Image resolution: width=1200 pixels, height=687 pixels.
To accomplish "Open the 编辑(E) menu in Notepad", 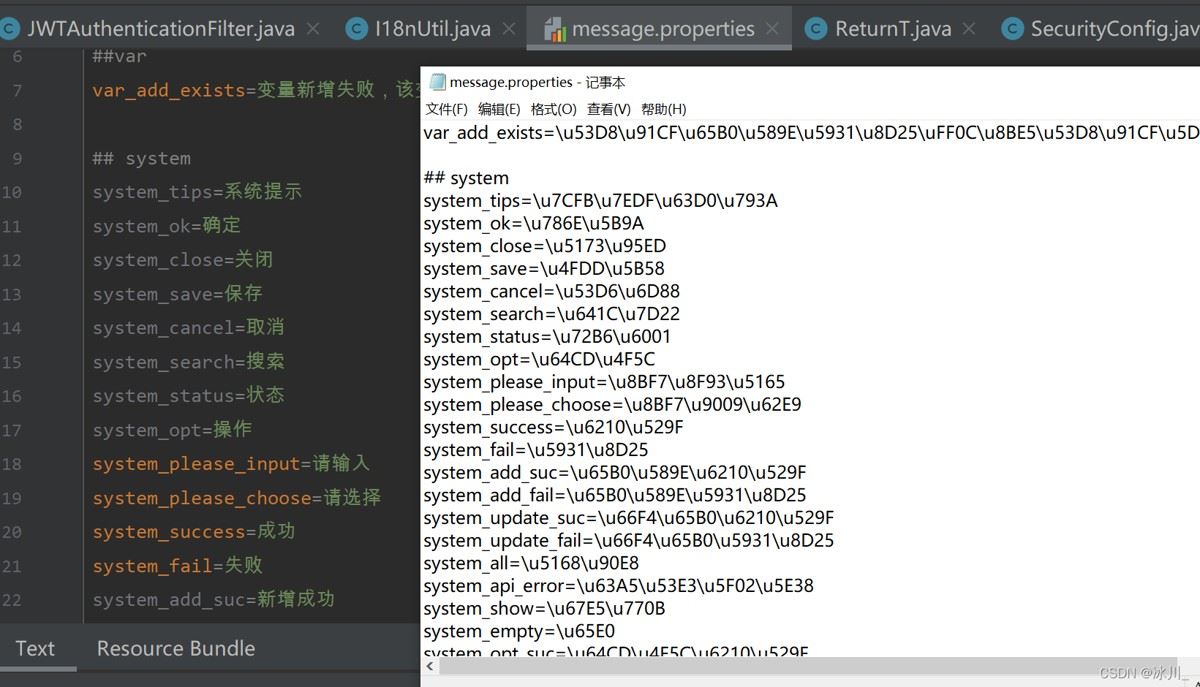I will pos(499,109).
